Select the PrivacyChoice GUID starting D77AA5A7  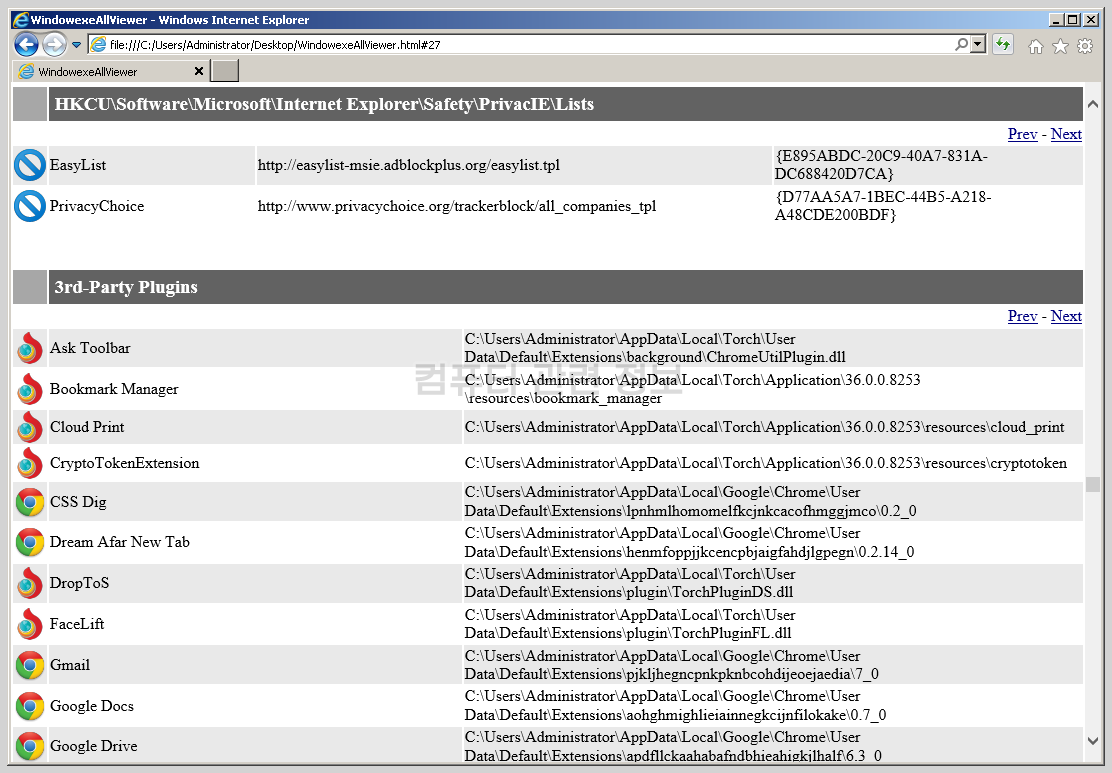pos(883,206)
